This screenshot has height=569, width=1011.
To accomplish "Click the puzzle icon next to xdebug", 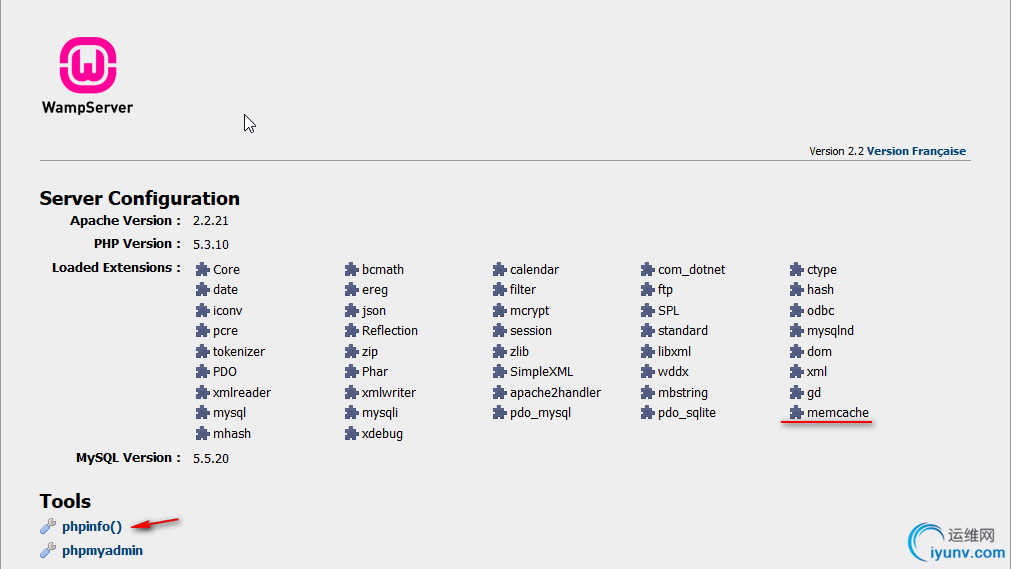I will pyautogui.click(x=351, y=434).
